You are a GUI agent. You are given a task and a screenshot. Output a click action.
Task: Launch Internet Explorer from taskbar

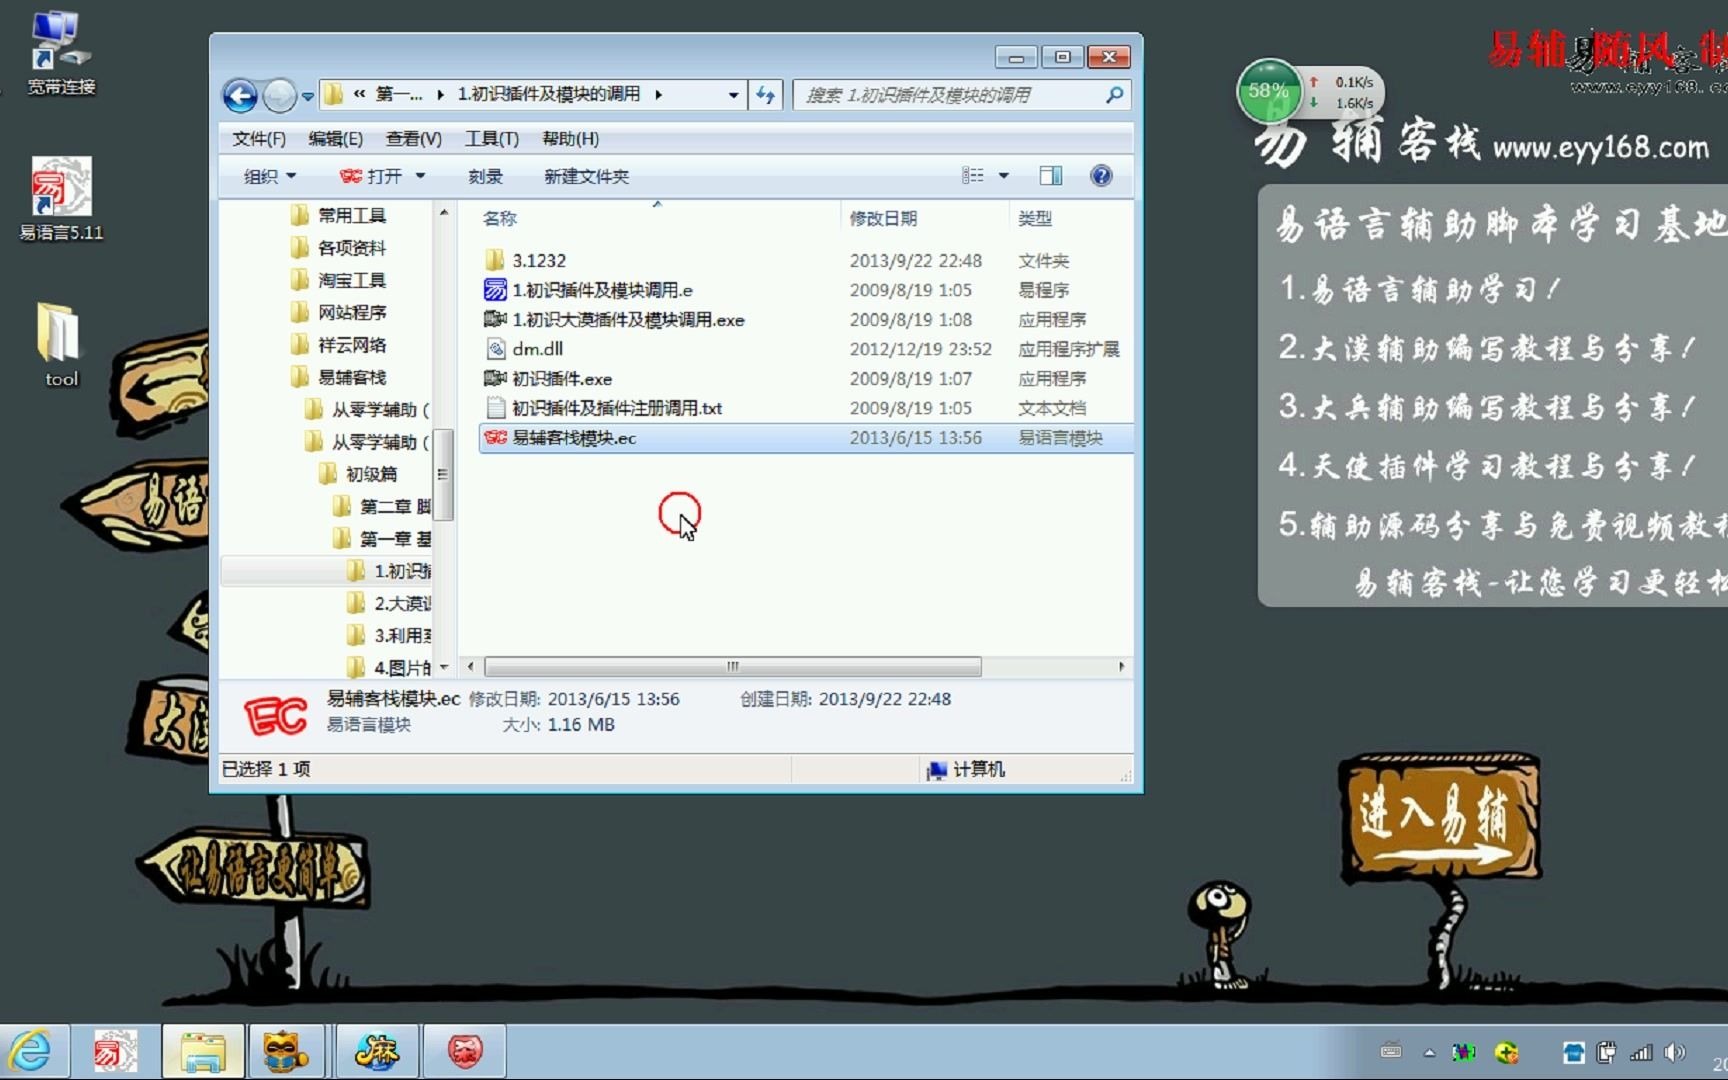31,1051
